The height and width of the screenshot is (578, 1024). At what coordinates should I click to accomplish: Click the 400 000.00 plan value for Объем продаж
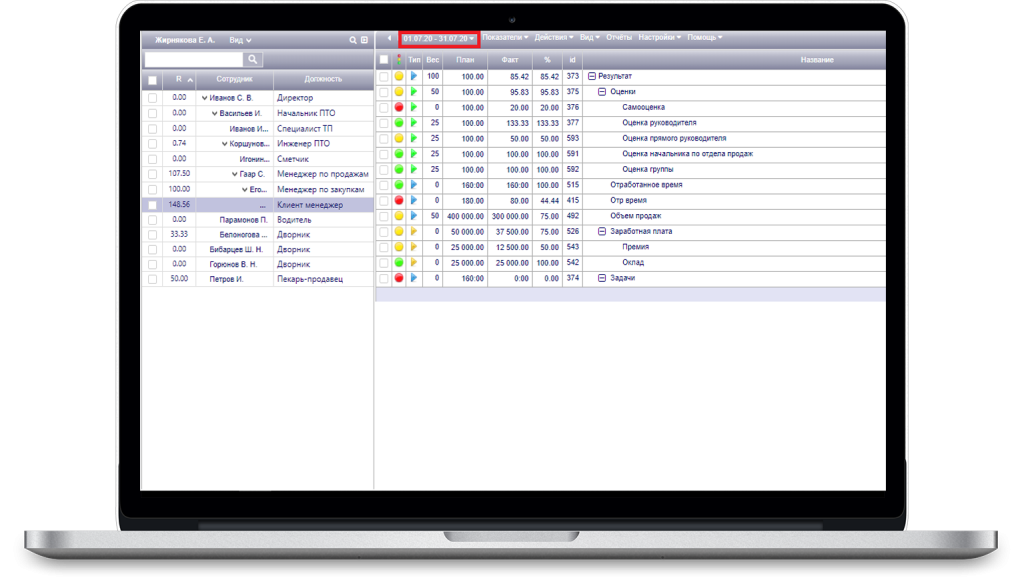point(466,216)
